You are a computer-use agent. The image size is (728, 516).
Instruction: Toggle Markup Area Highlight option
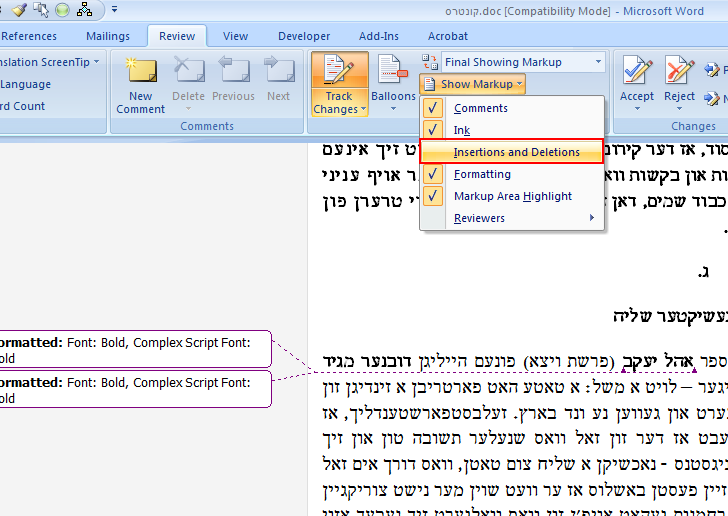click(x=512, y=196)
